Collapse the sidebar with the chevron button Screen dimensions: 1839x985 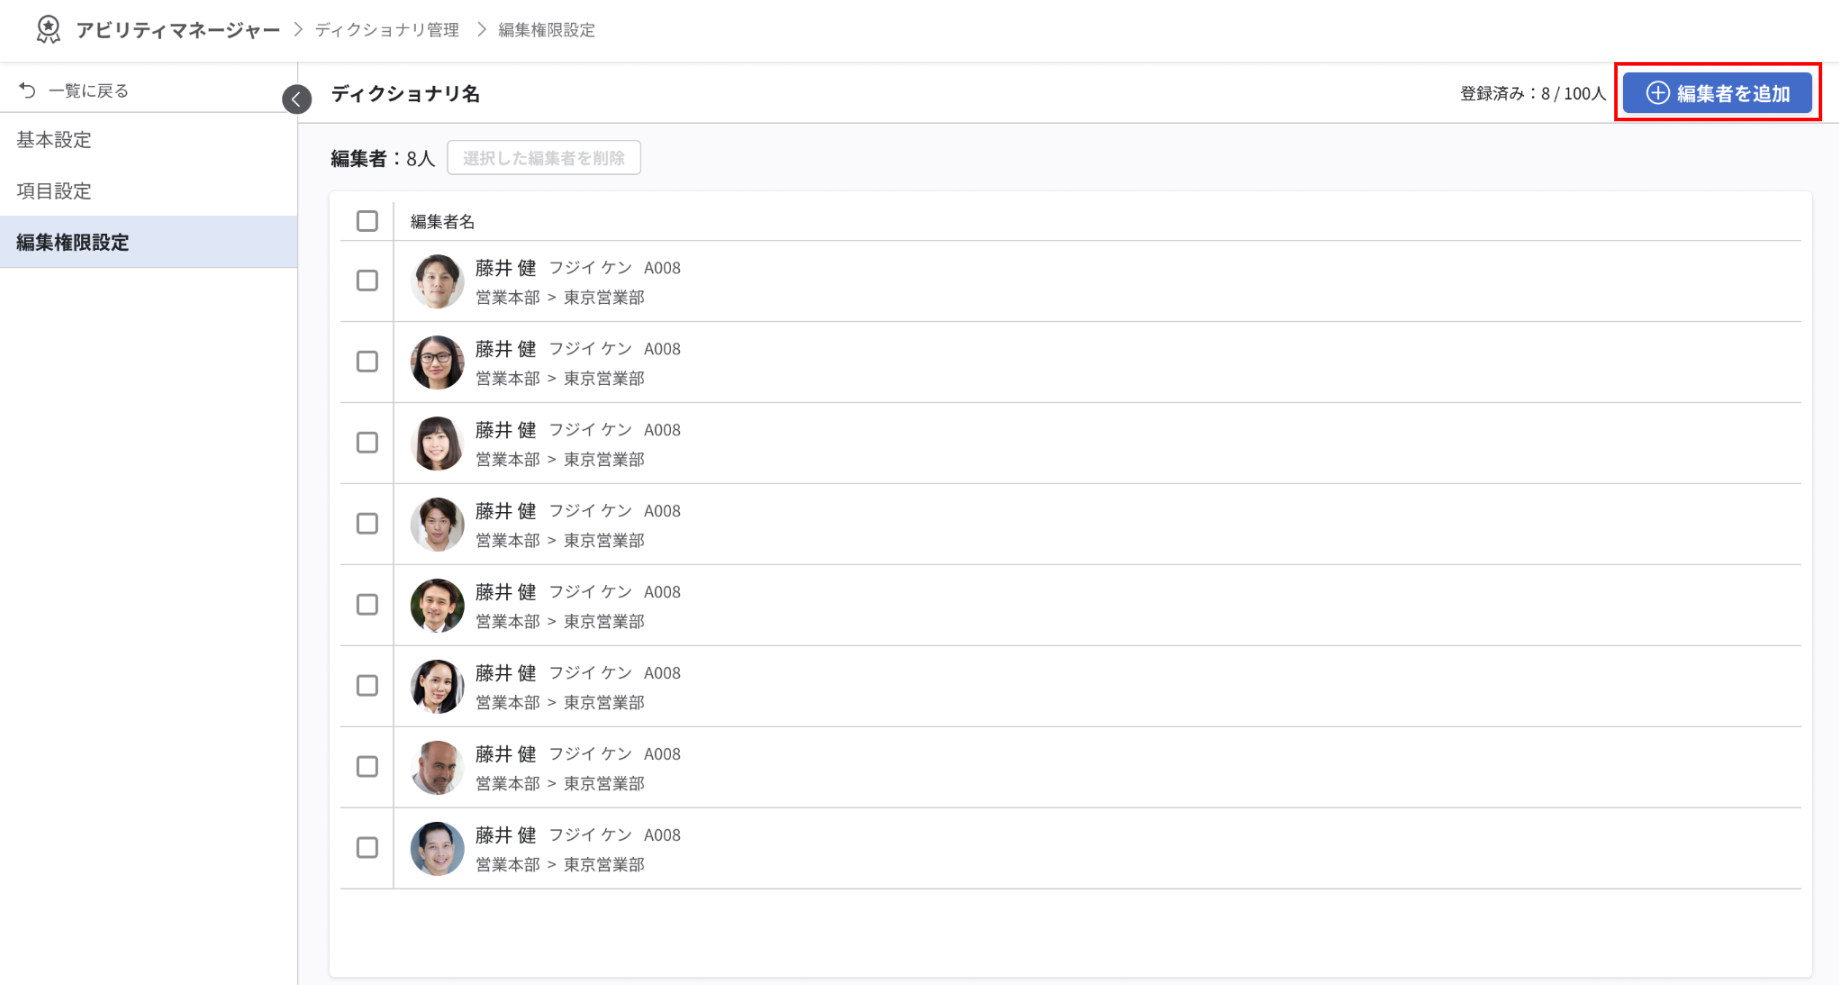click(x=296, y=99)
